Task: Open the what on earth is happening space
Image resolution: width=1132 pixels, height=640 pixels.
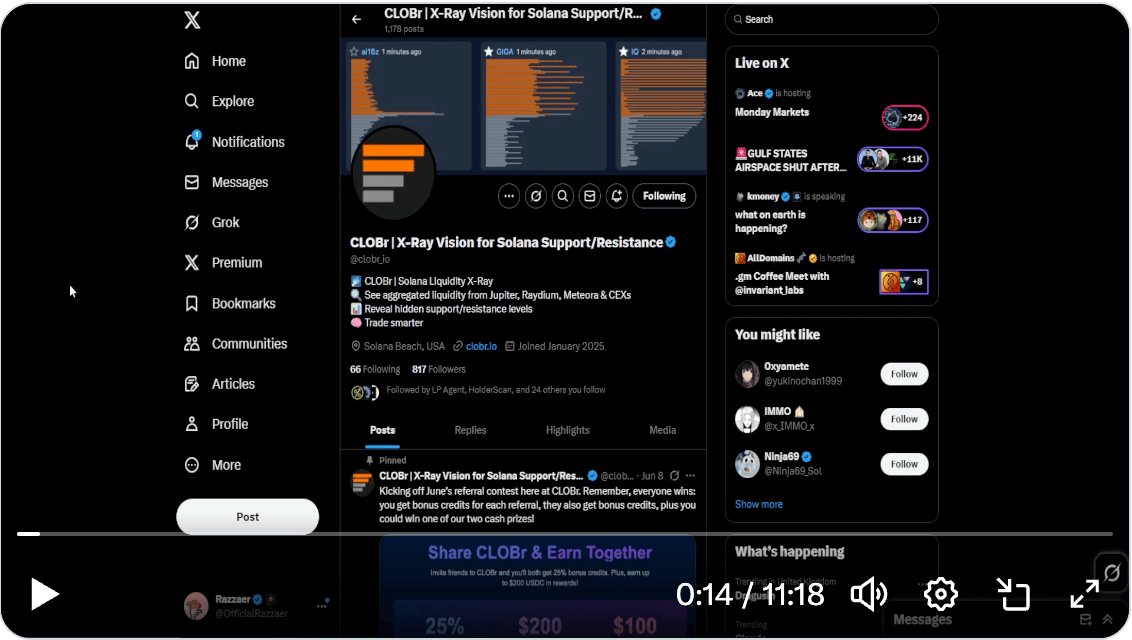Action: click(x=892, y=220)
